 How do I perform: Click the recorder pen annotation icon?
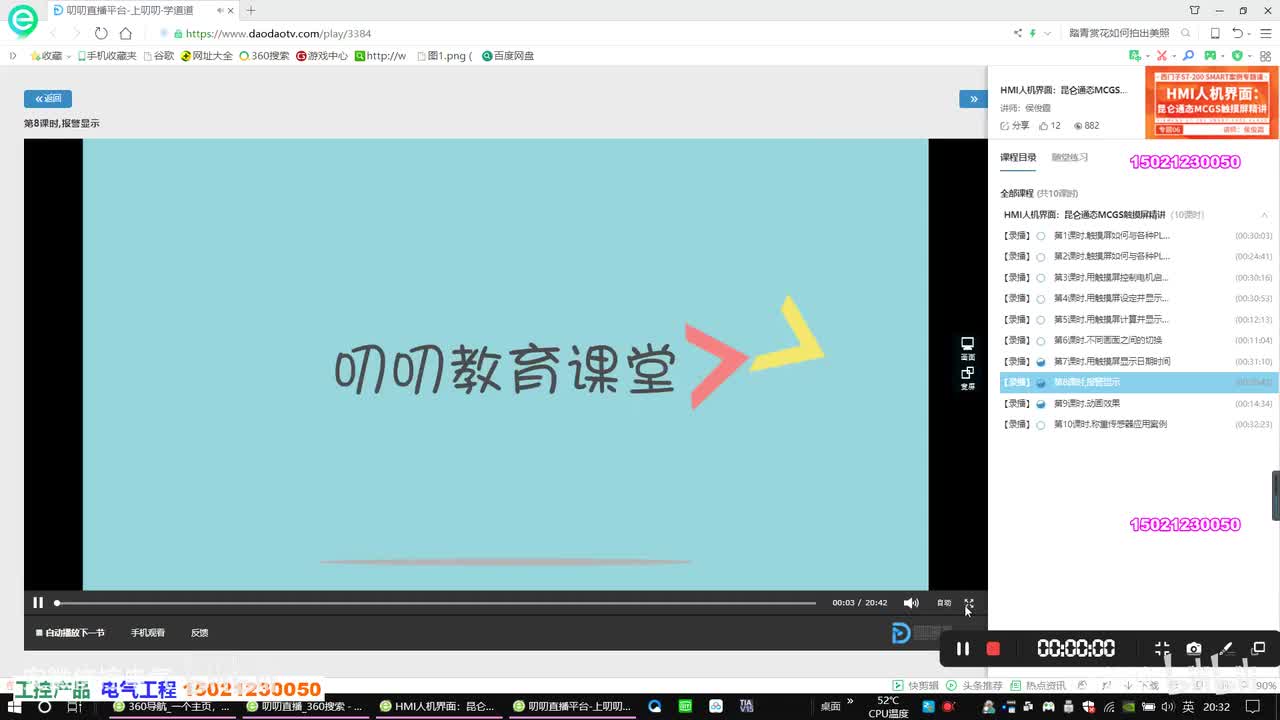pos(1226,649)
